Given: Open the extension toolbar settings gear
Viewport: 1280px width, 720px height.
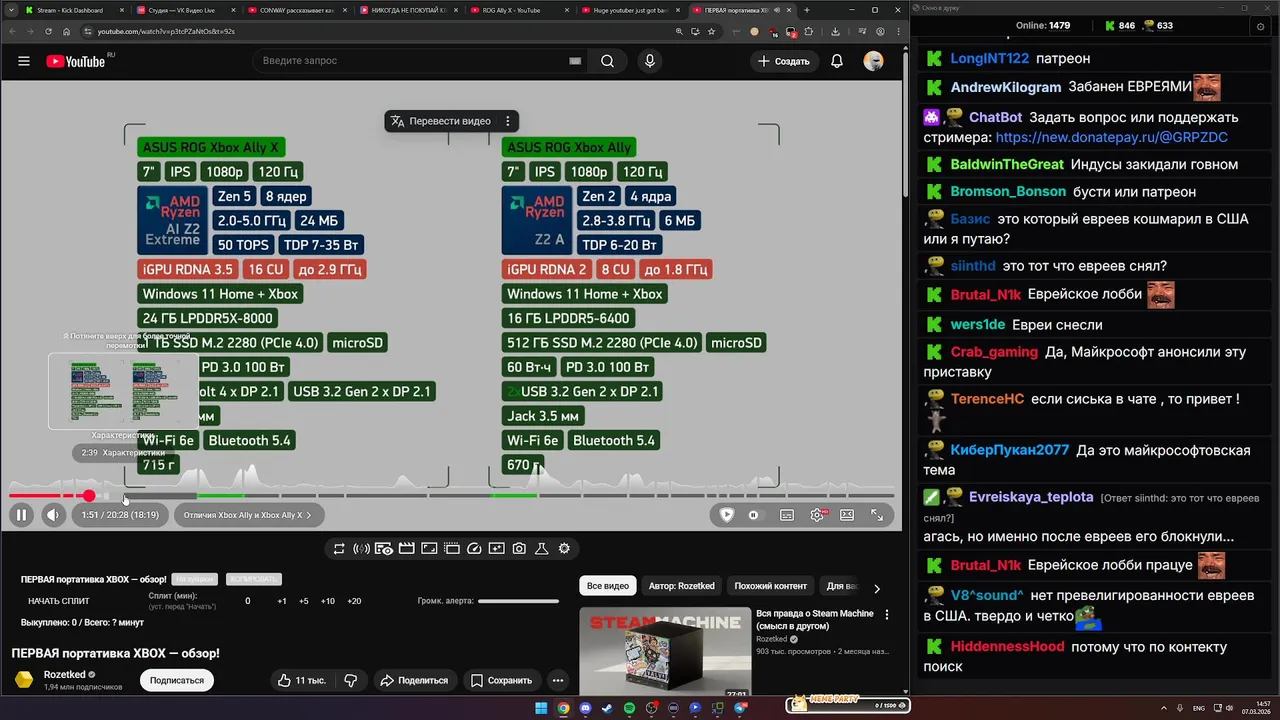Looking at the screenshot, I should tap(564, 548).
